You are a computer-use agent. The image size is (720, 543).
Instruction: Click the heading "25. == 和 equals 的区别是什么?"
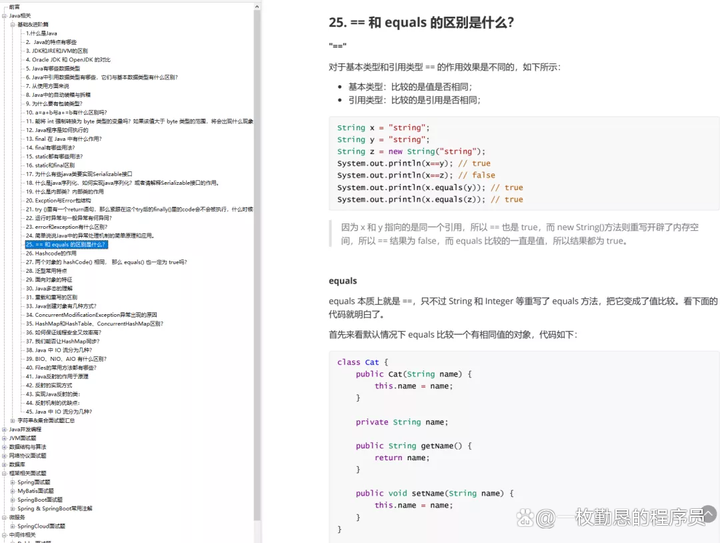421,22
